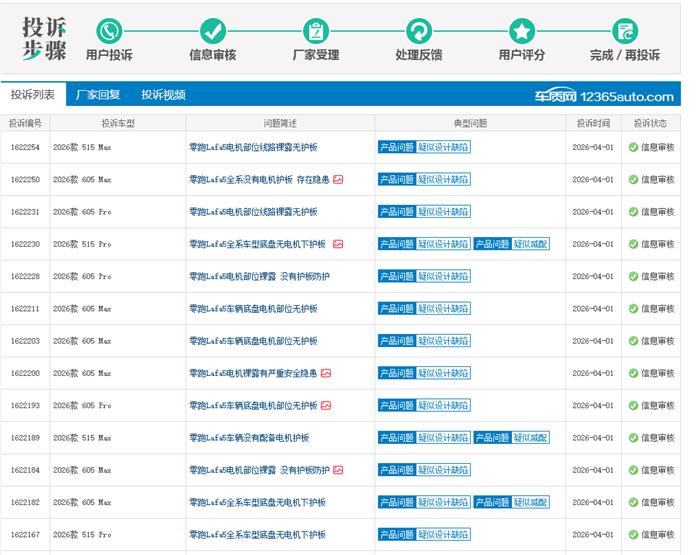Image resolution: width=700 pixels, height=555 pixels.
Task: Open image icon on complaint 1622250
Action: coord(338,180)
